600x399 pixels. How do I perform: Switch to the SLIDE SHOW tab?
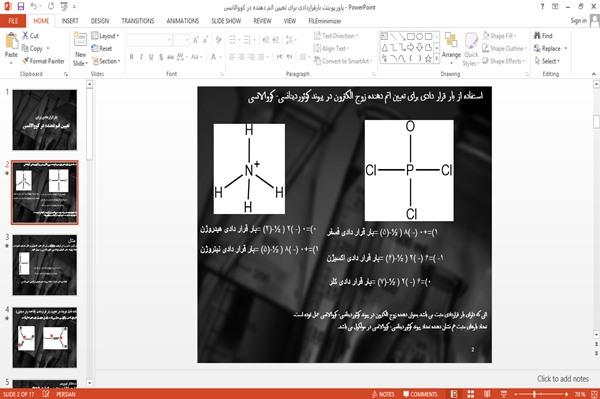[x=226, y=21]
